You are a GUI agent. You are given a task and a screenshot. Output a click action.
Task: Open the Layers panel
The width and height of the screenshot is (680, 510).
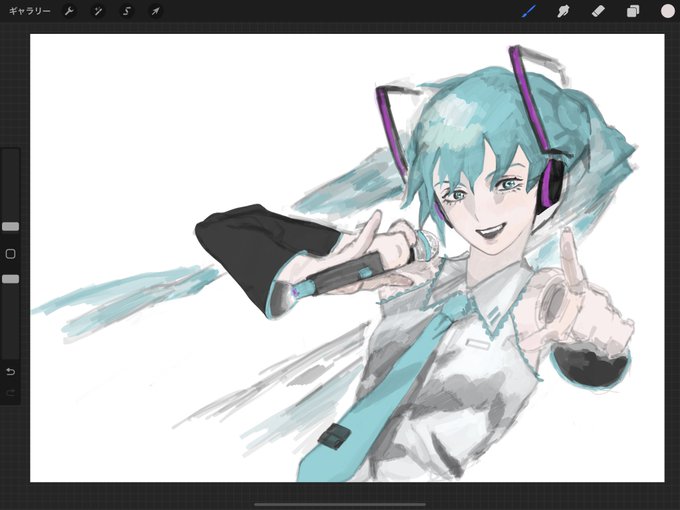[633, 11]
